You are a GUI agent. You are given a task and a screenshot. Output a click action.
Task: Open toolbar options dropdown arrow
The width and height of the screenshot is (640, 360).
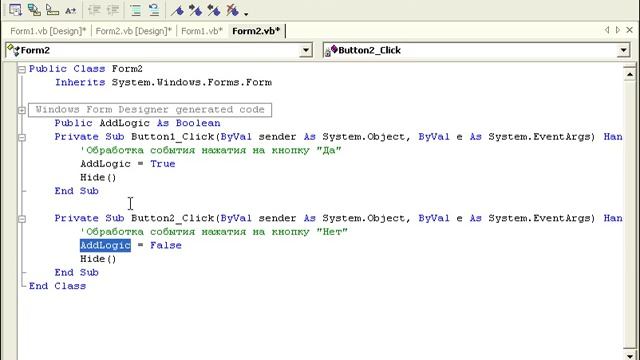pyautogui.click(x=246, y=14)
